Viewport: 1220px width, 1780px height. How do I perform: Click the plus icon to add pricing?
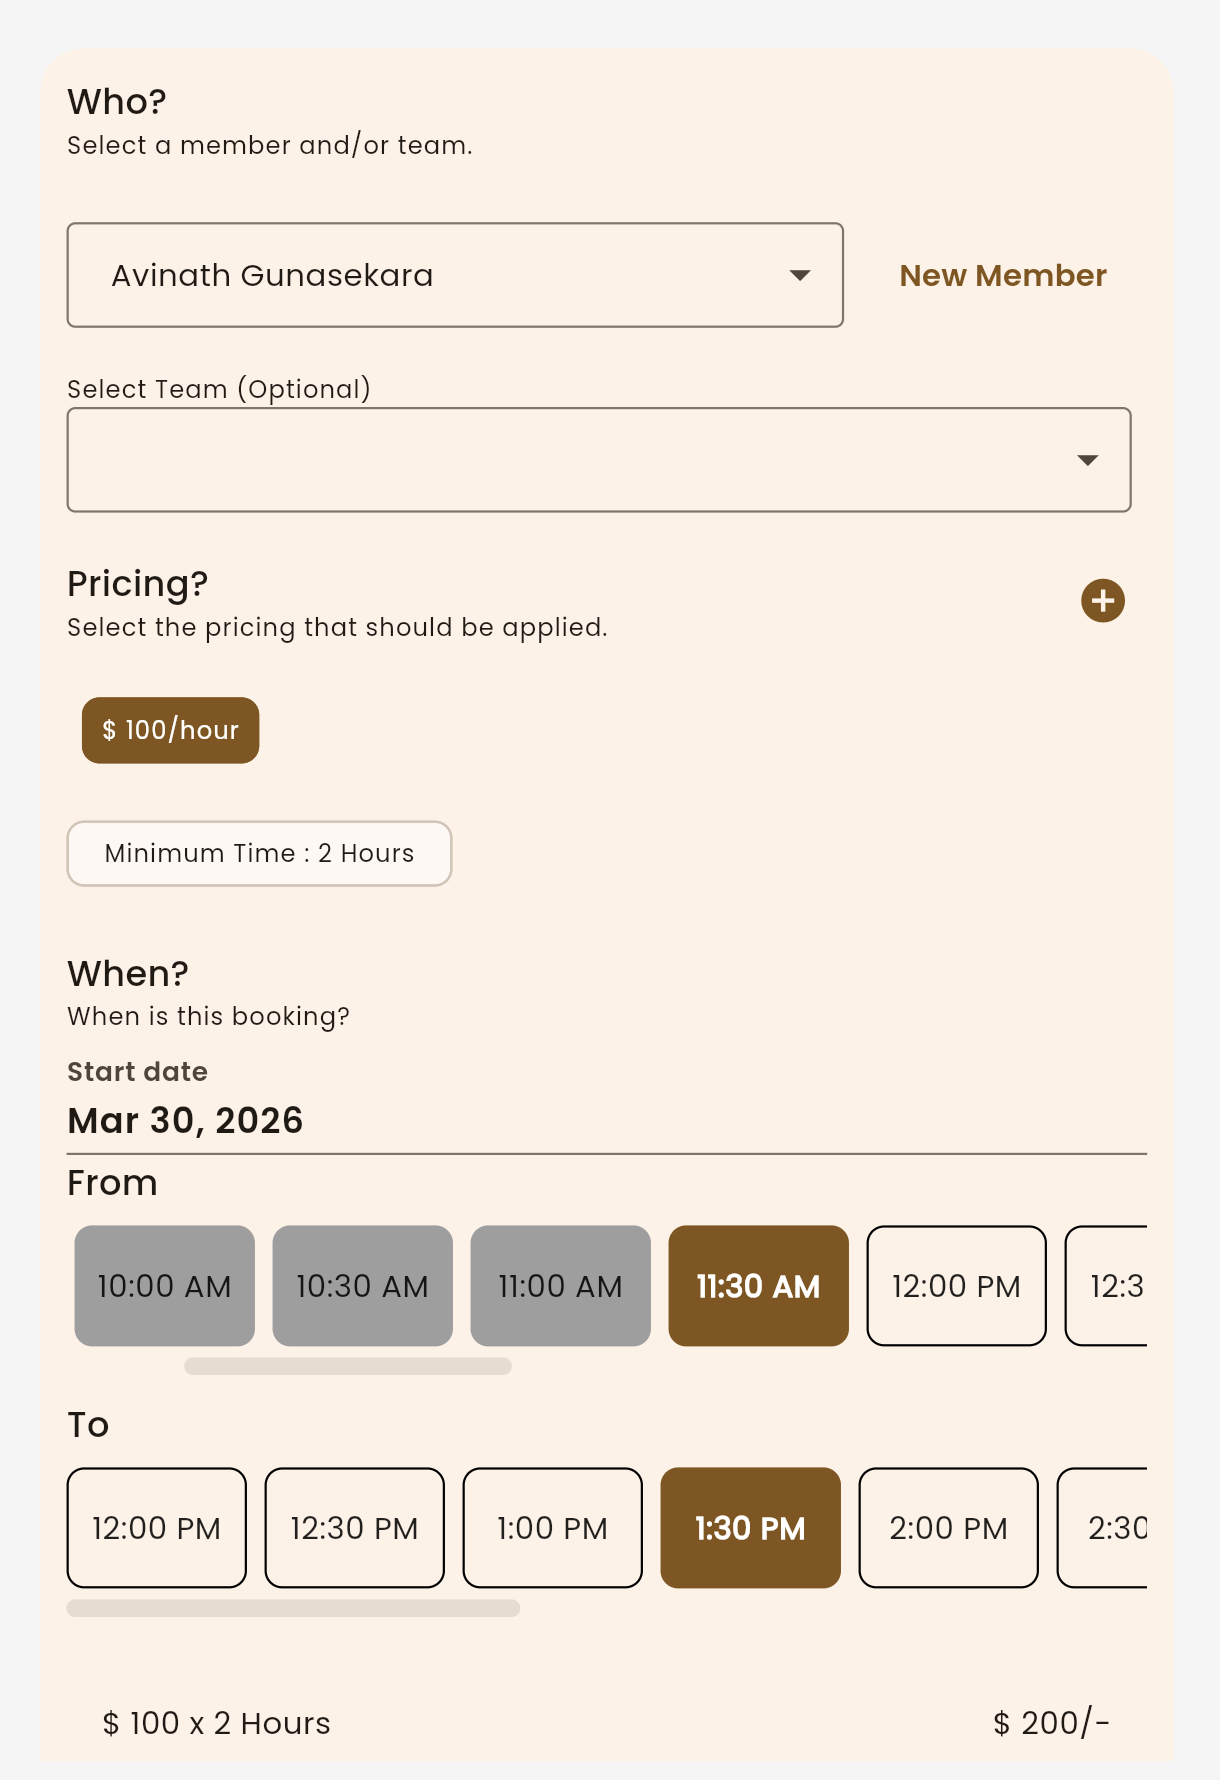click(1102, 600)
